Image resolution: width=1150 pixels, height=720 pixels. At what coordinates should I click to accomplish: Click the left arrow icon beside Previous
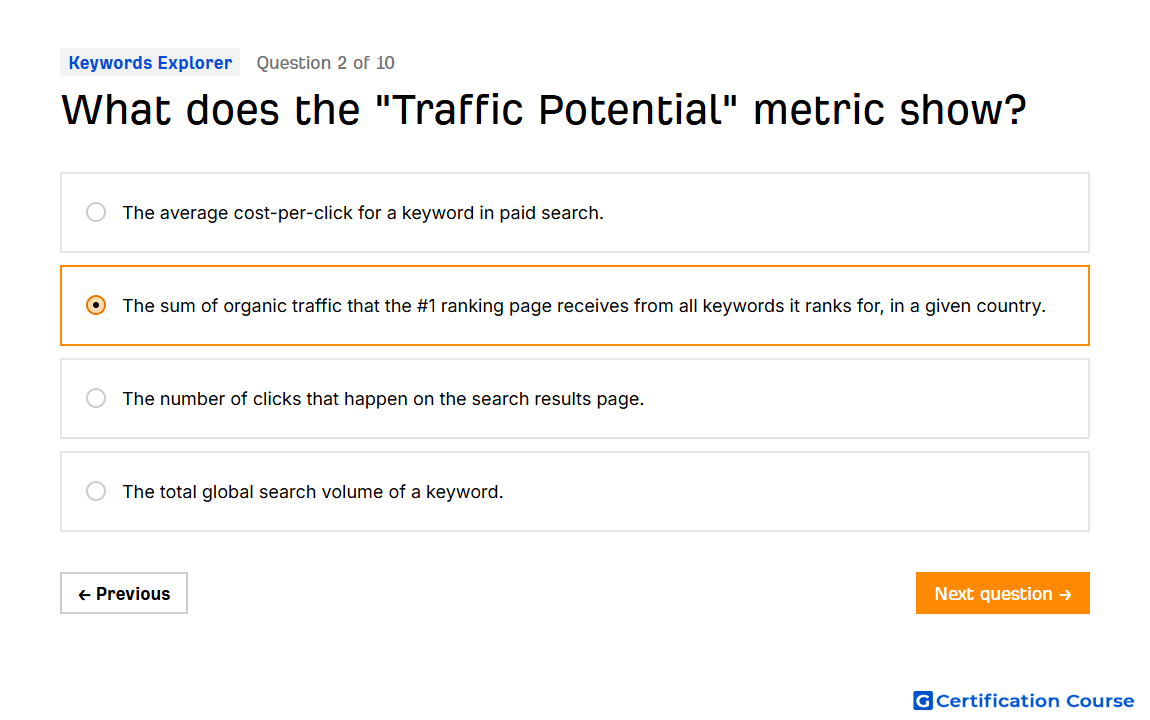tap(84, 595)
